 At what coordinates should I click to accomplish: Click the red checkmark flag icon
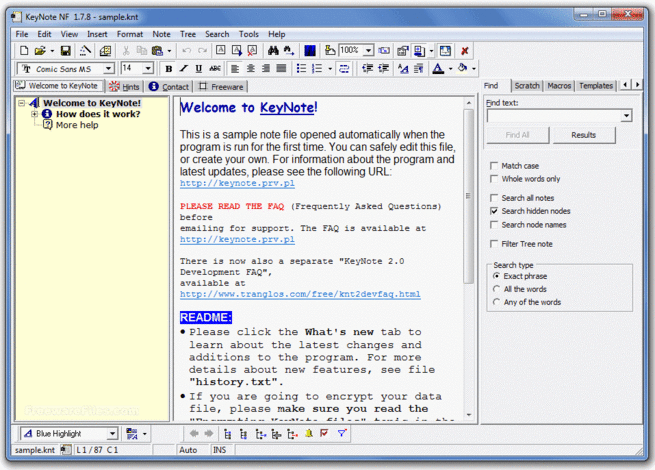point(324,434)
